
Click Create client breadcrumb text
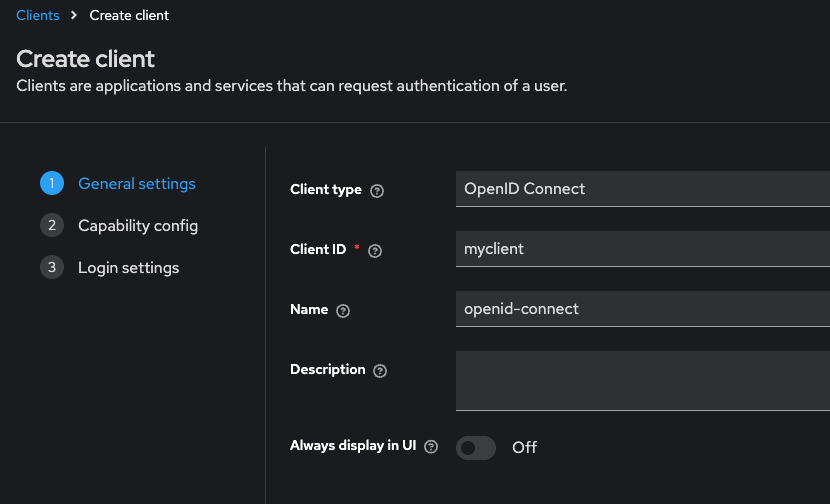(x=129, y=15)
